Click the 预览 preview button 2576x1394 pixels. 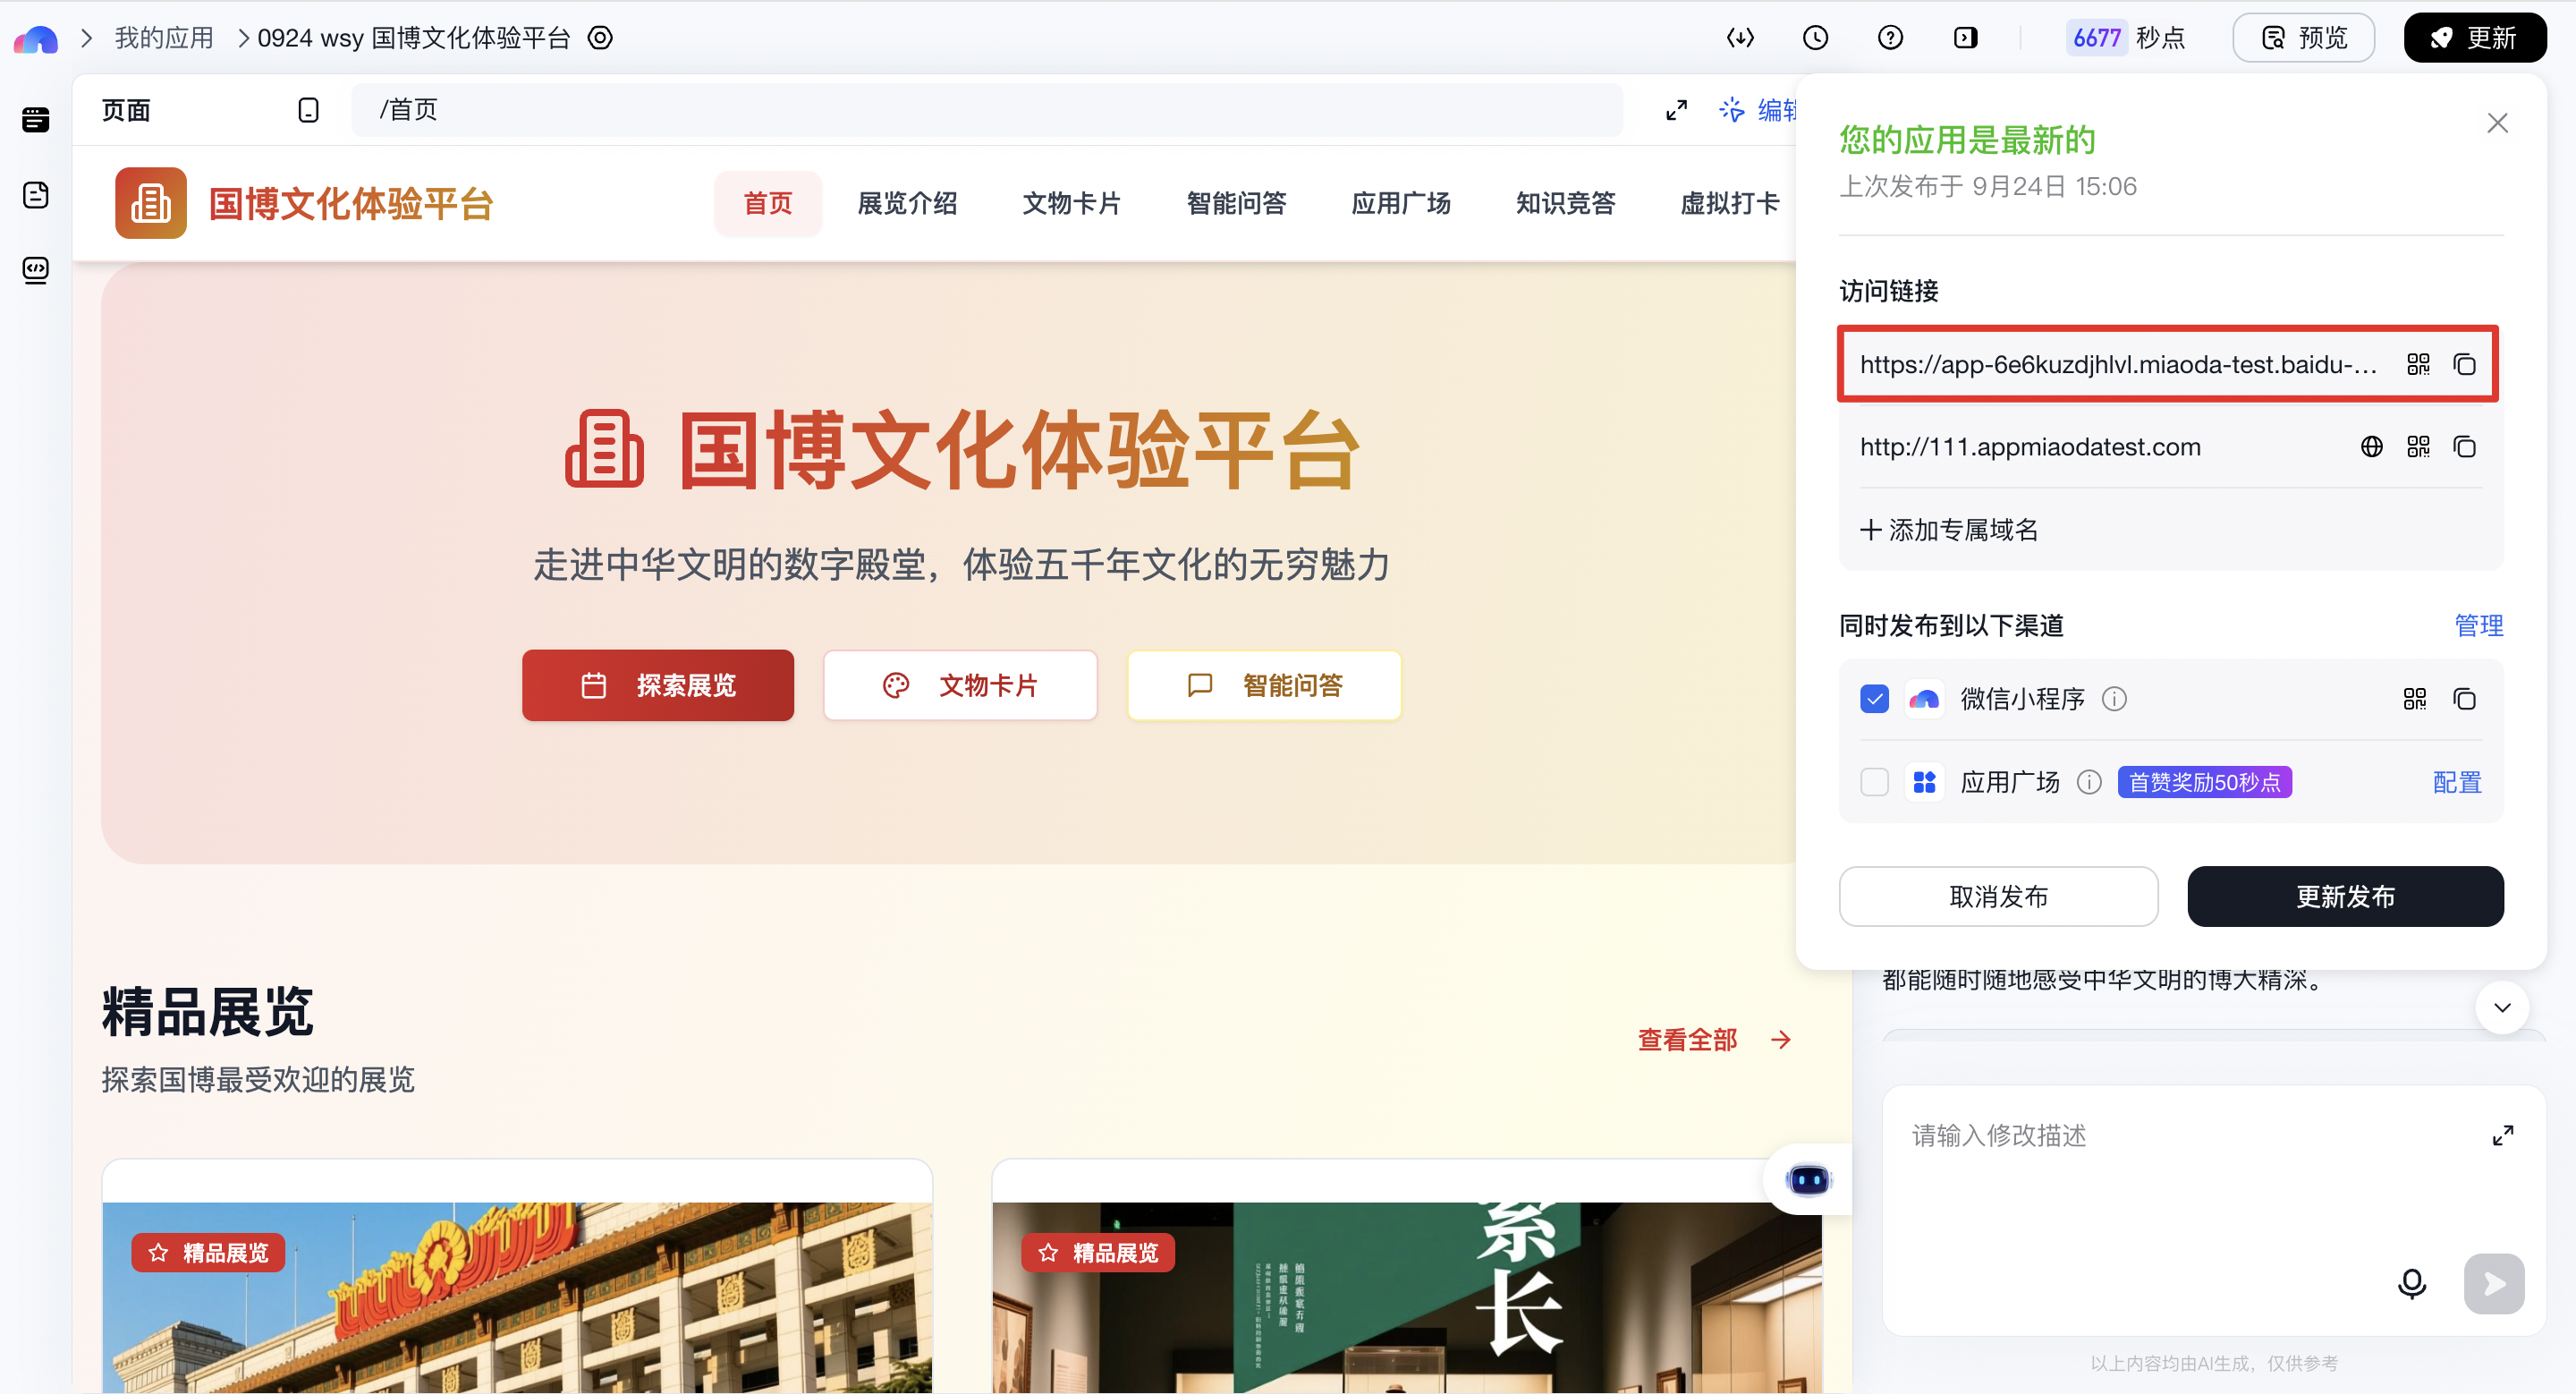pos(2304,38)
